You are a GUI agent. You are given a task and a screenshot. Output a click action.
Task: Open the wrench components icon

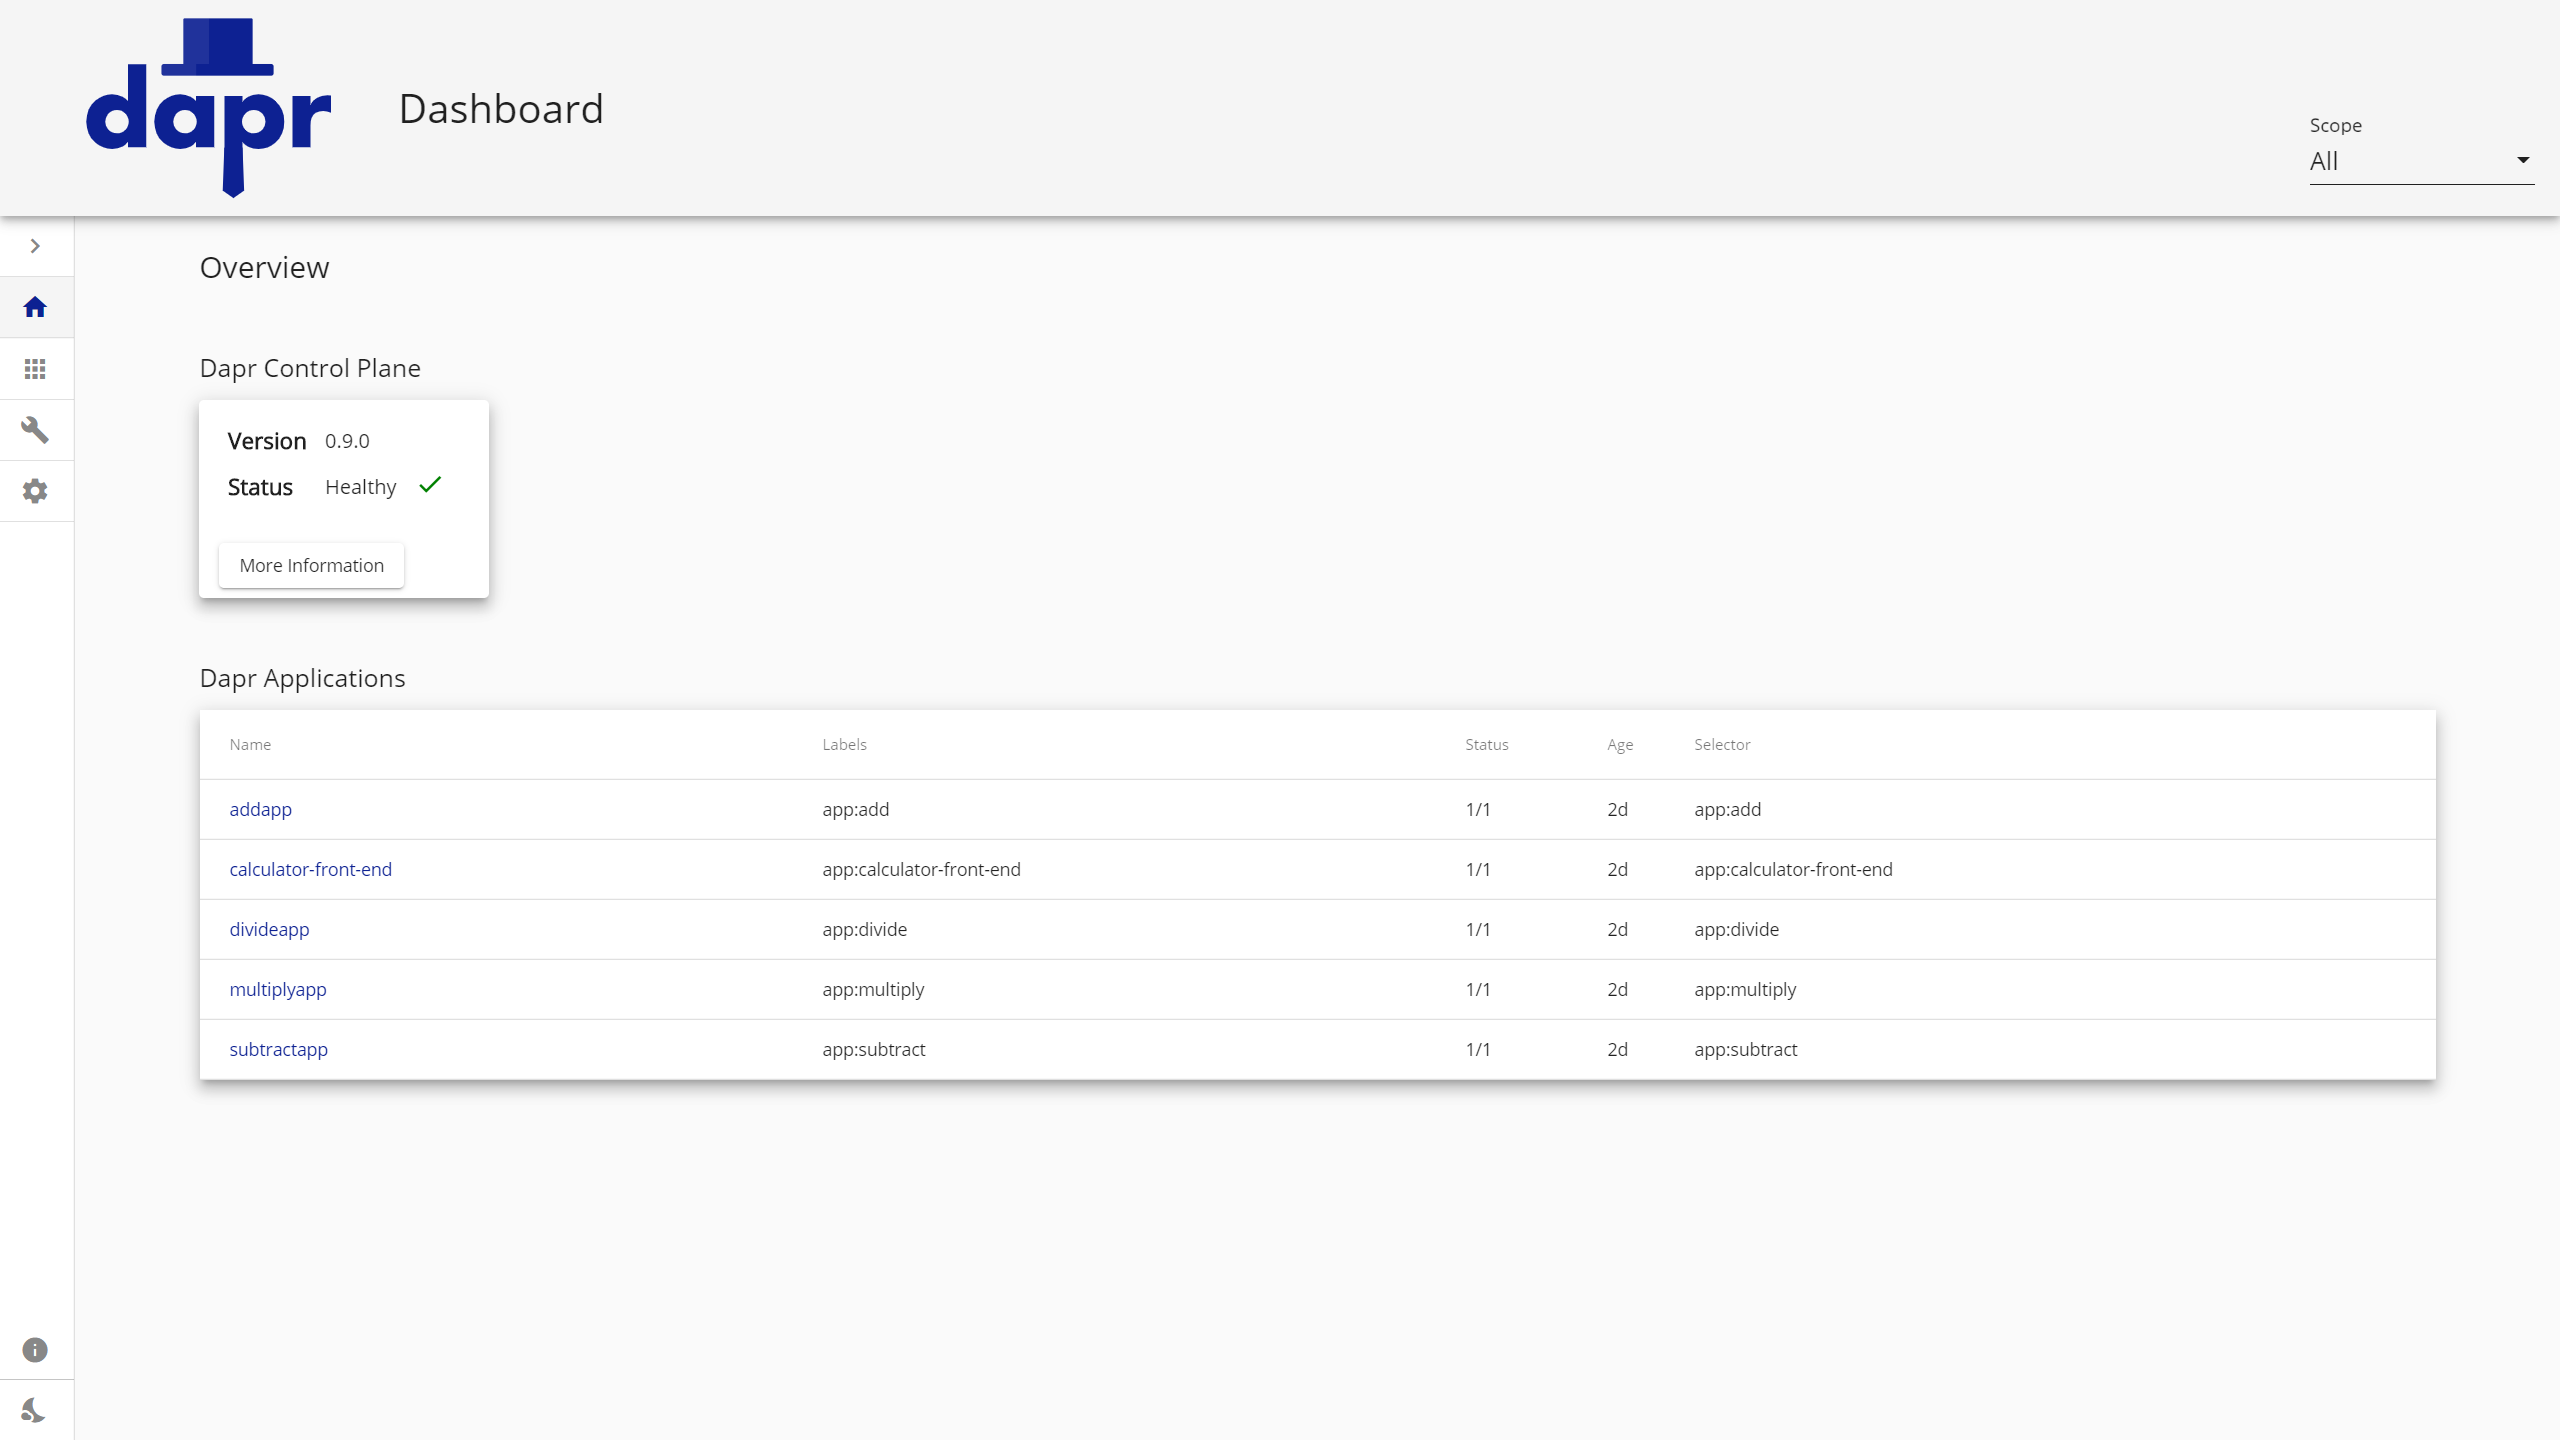(x=35, y=430)
